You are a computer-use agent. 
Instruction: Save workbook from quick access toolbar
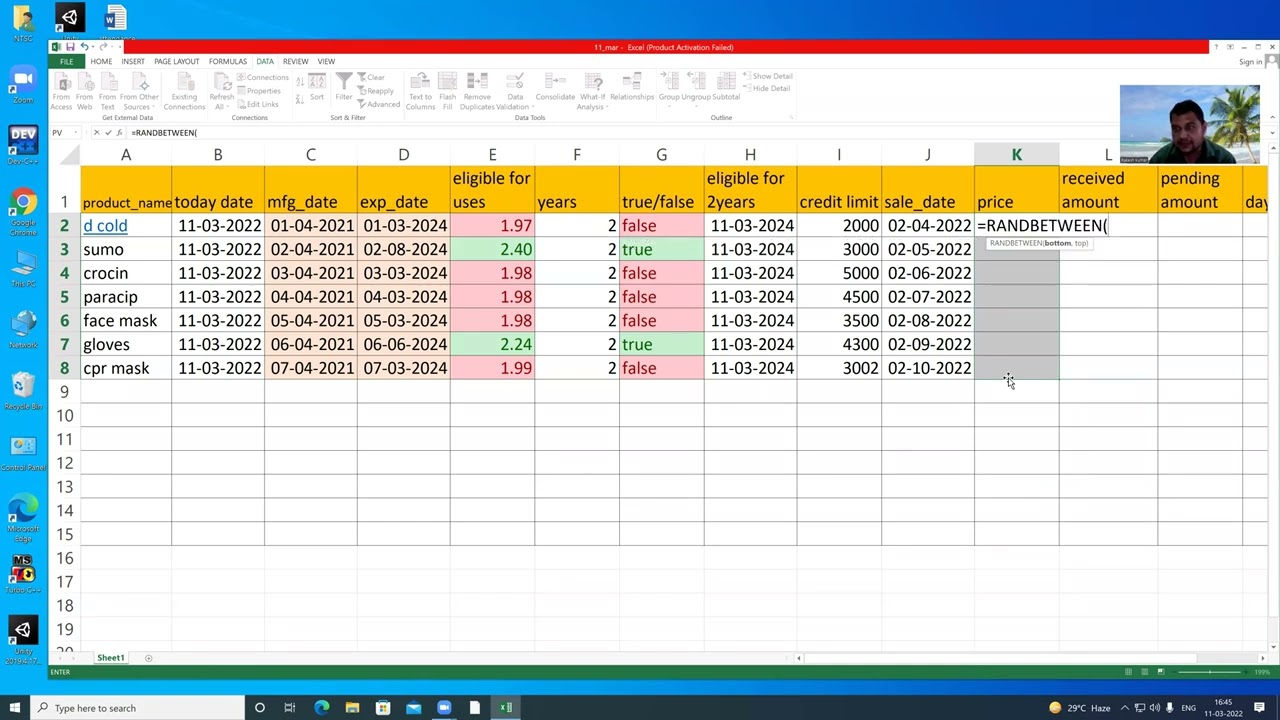click(70, 47)
